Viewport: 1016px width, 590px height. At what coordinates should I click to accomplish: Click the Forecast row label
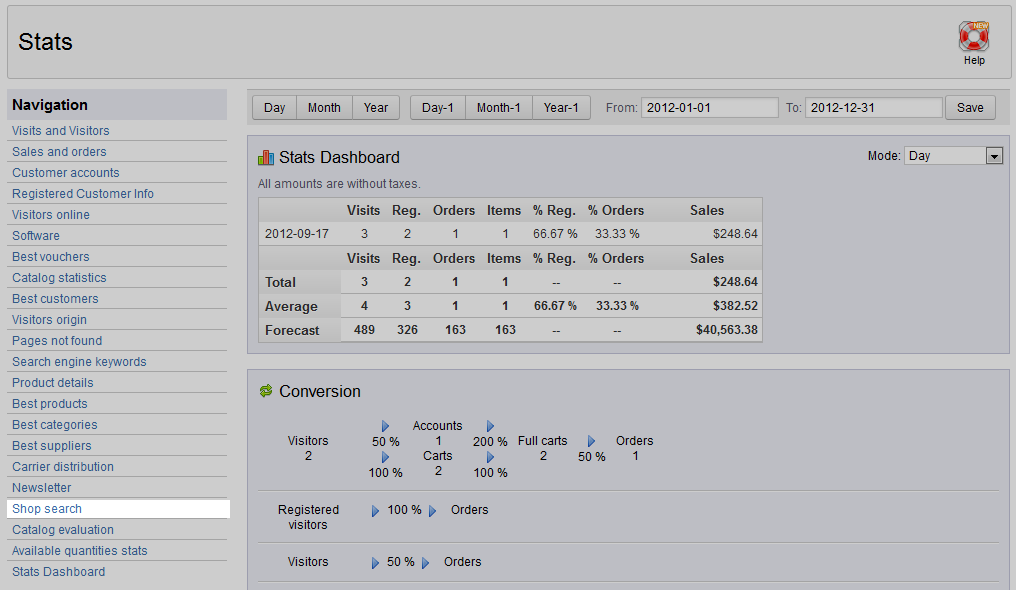[x=292, y=330]
